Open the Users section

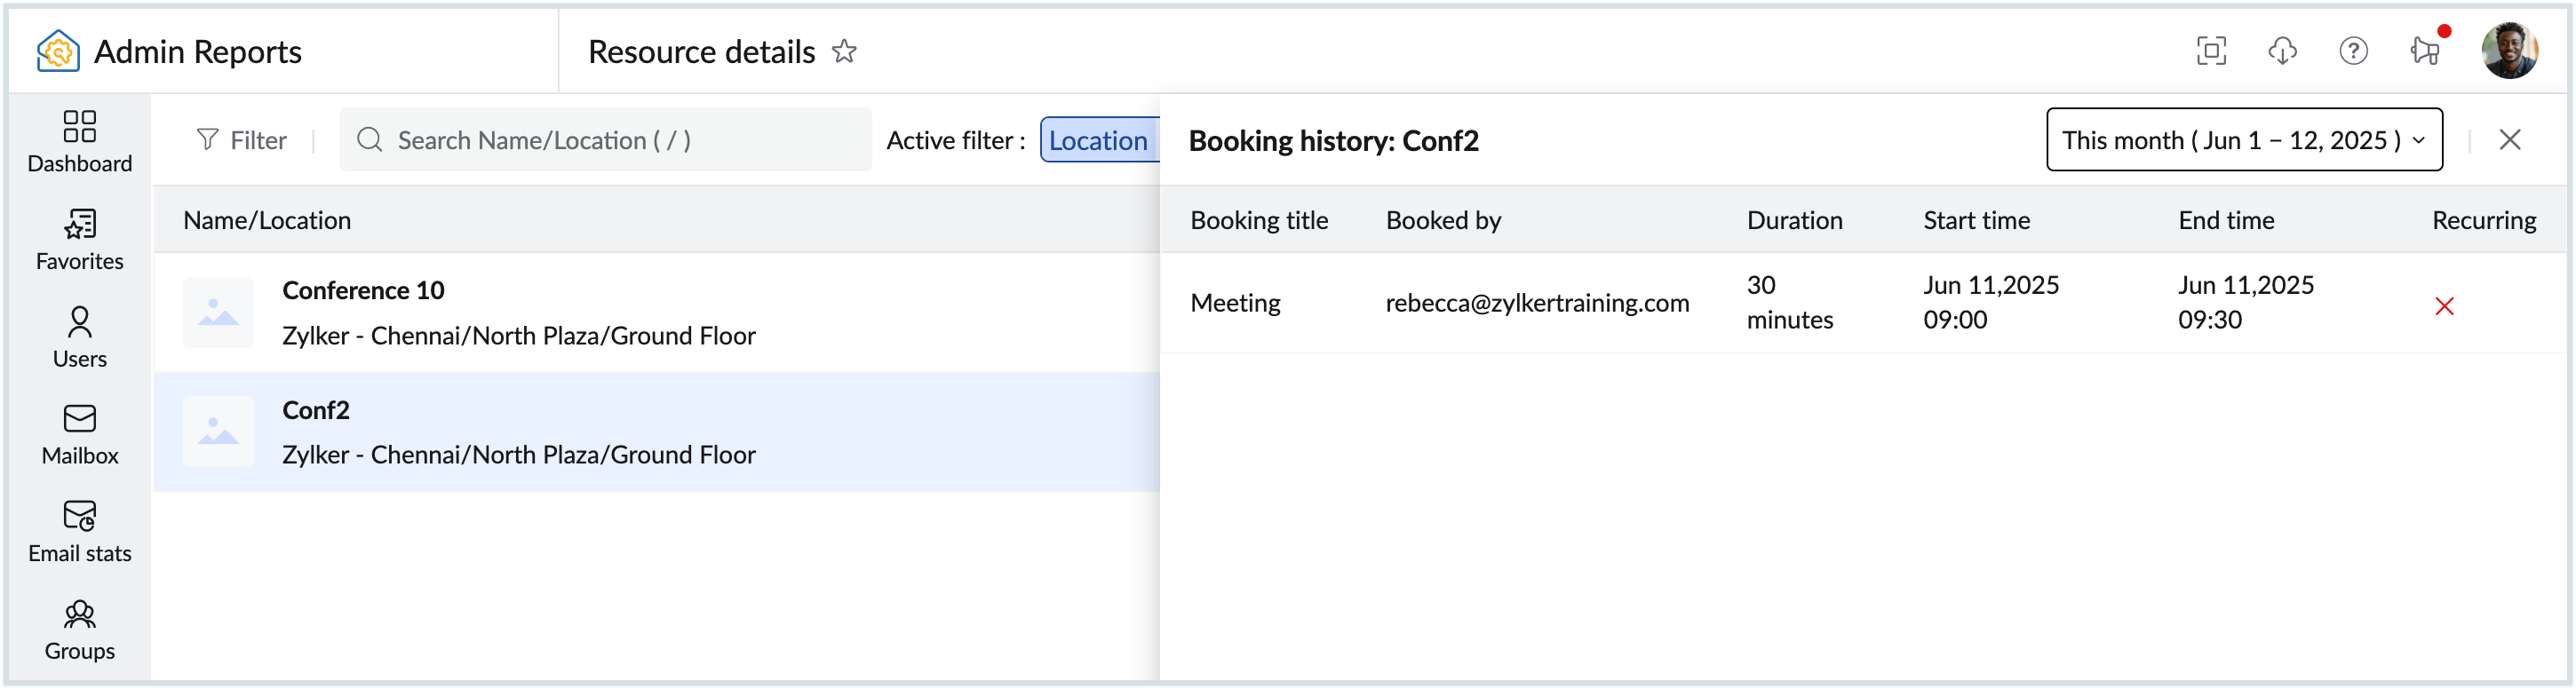coord(79,337)
